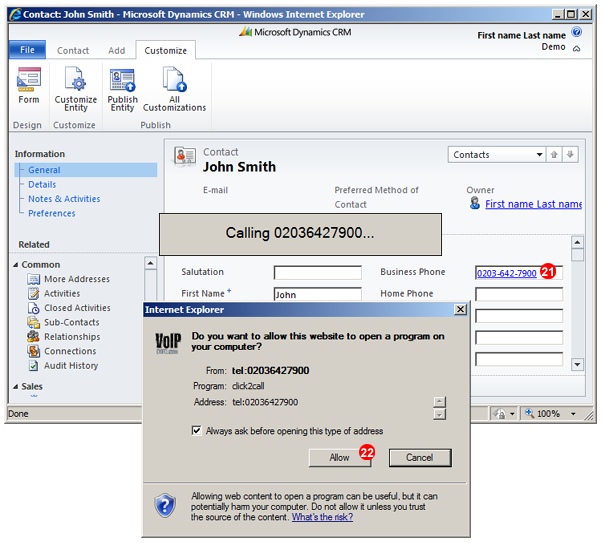This screenshot has width=602, height=543.
Task: Collapse the Common section
Action: tap(16, 265)
